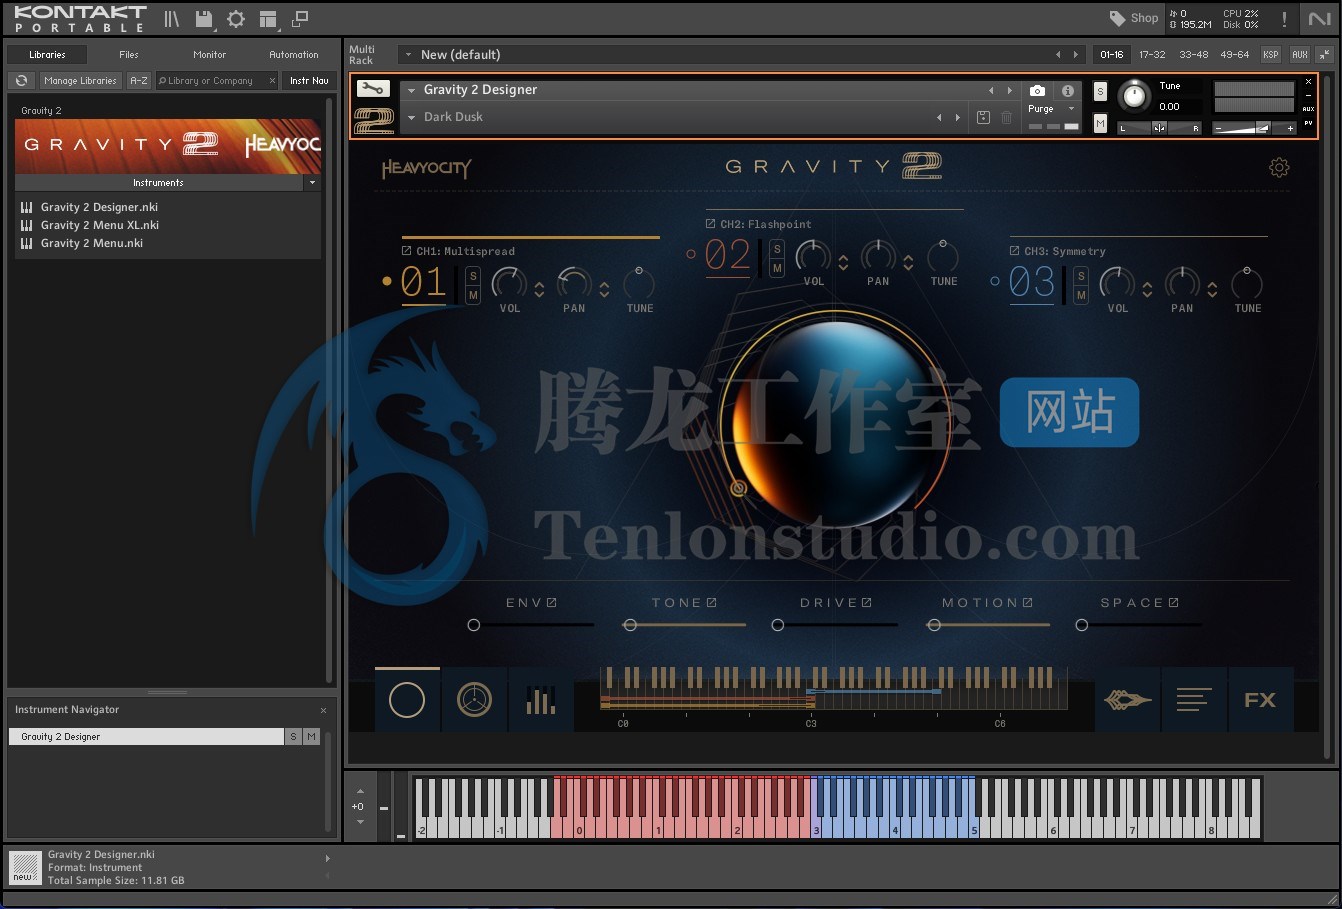
Task: Save snapshot floppy icon
Action: (983, 117)
